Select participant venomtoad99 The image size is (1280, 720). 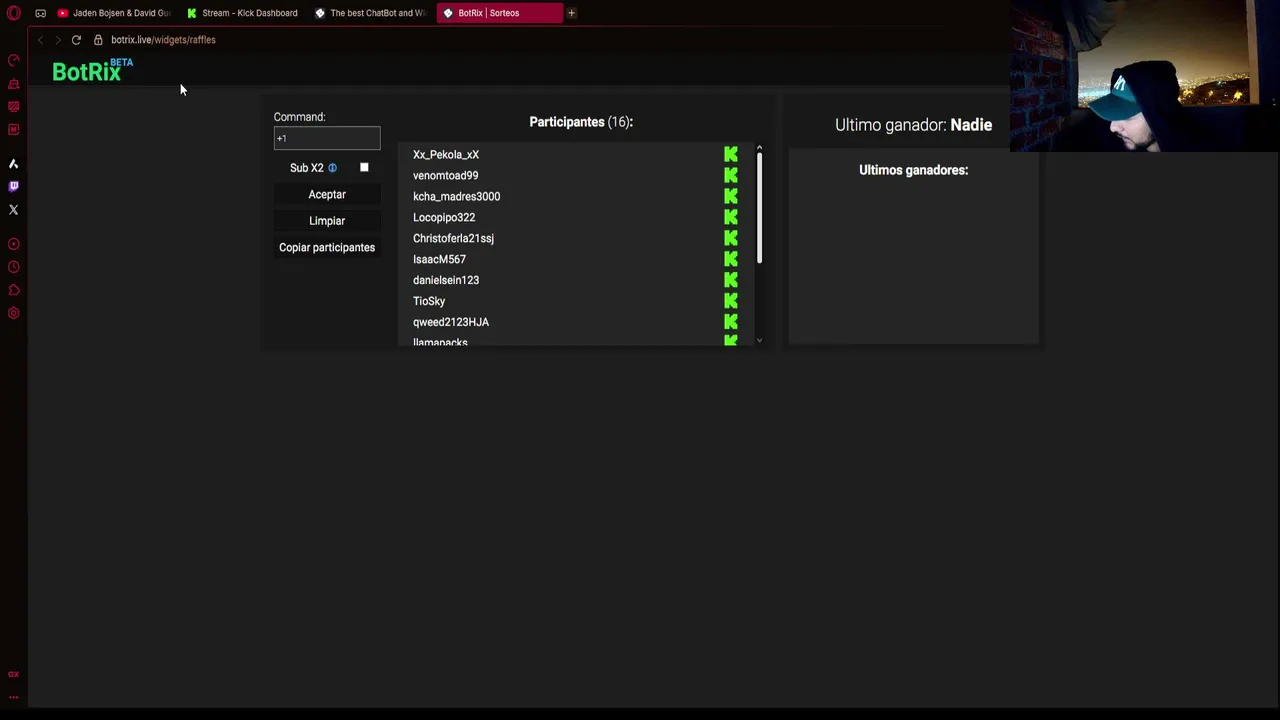click(446, 176)
